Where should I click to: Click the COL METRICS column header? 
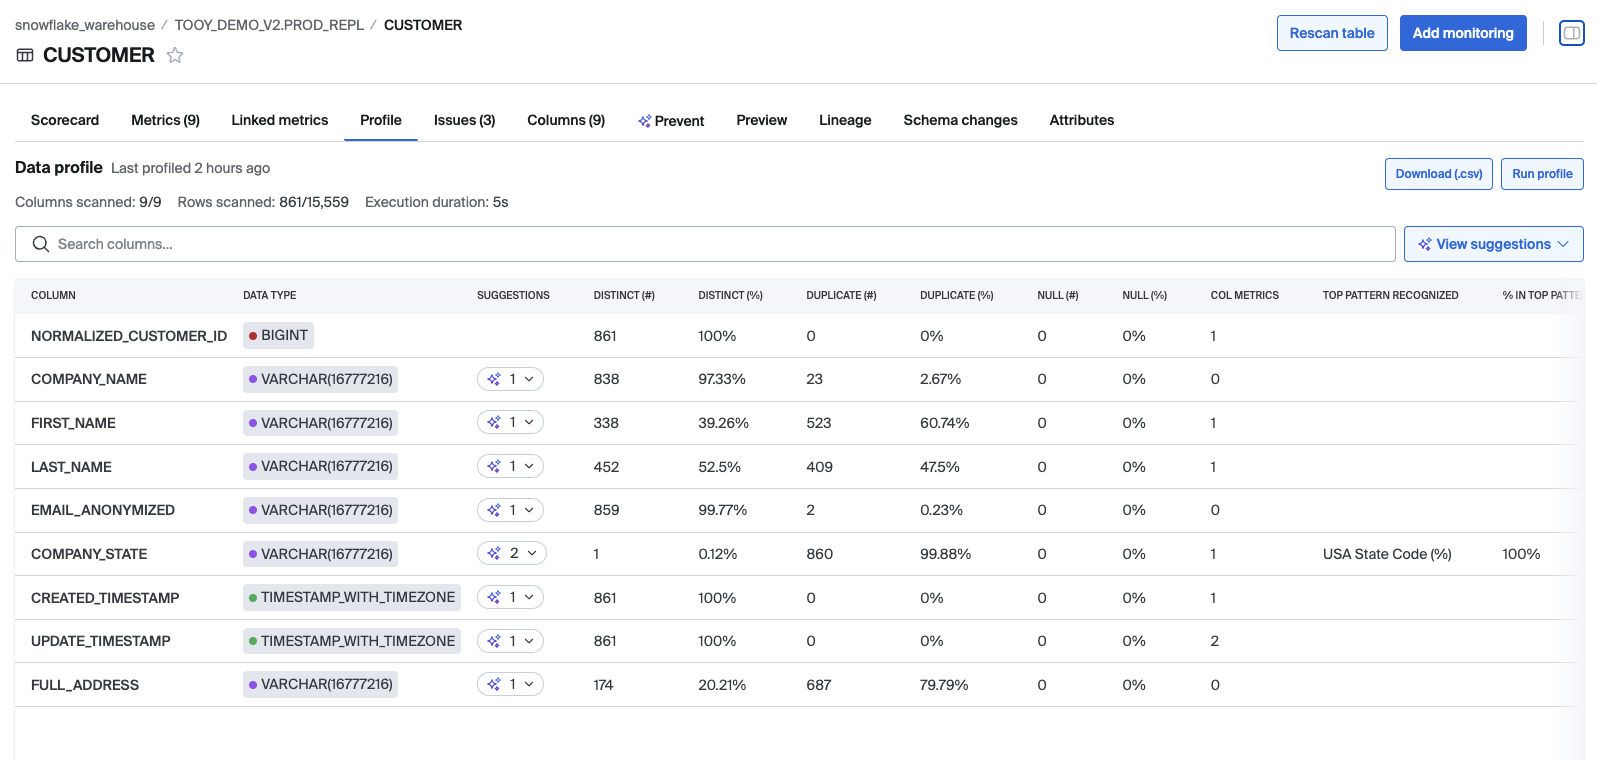pyautogui.click(x=1245, y=296)
